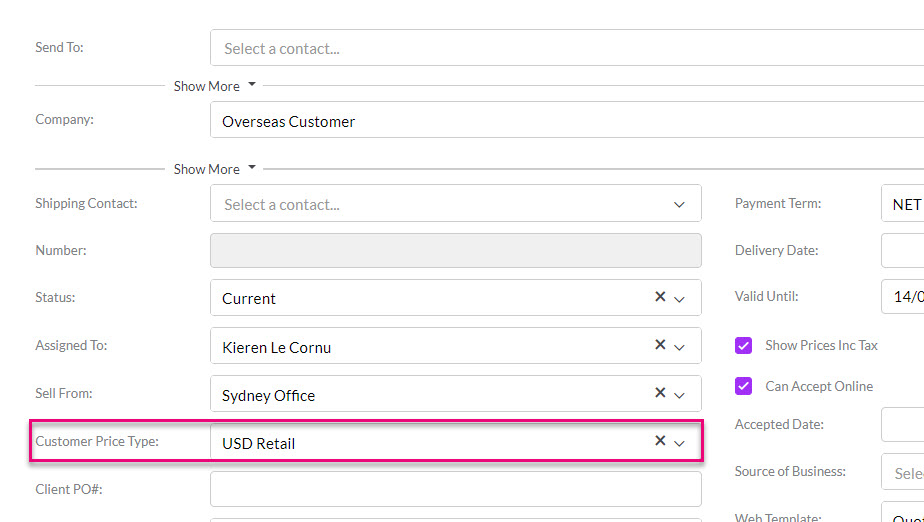Clear the Assigned To value Kieren Le Cornu
The width and height of the screenshot is (924, 522).
pos(660,345)
